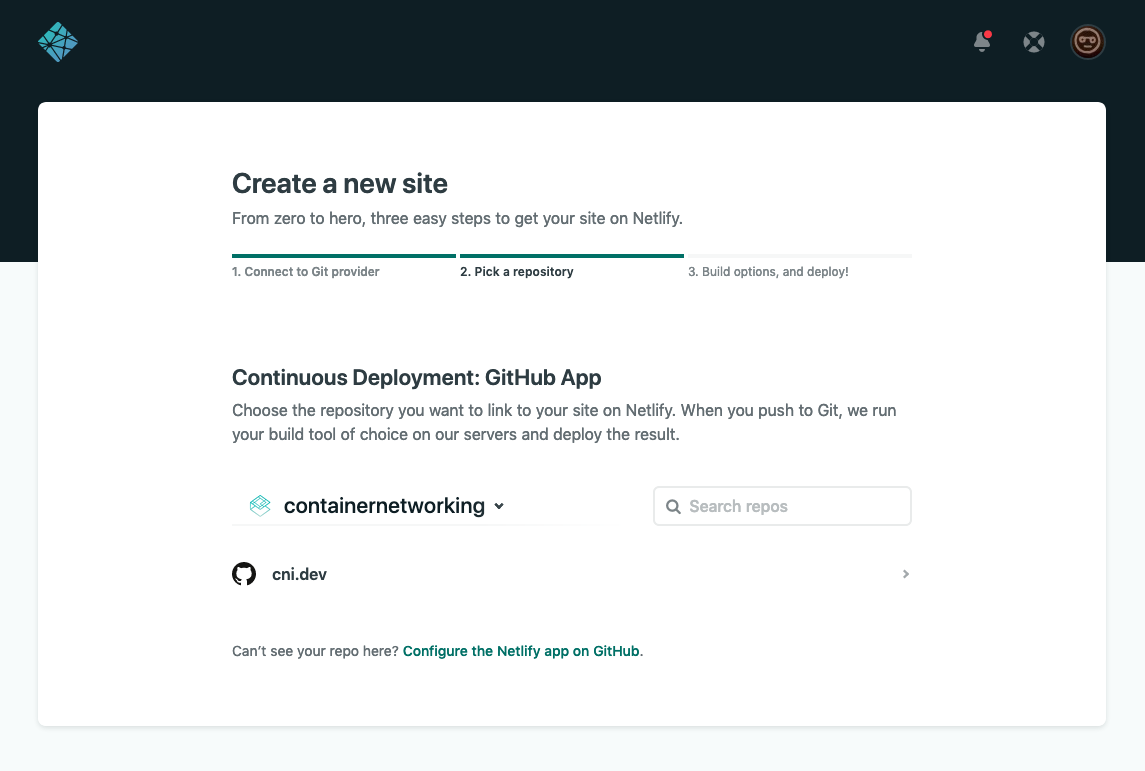Open the help lifebuoy icon

pyautogui.click(x=1033, y=42)
